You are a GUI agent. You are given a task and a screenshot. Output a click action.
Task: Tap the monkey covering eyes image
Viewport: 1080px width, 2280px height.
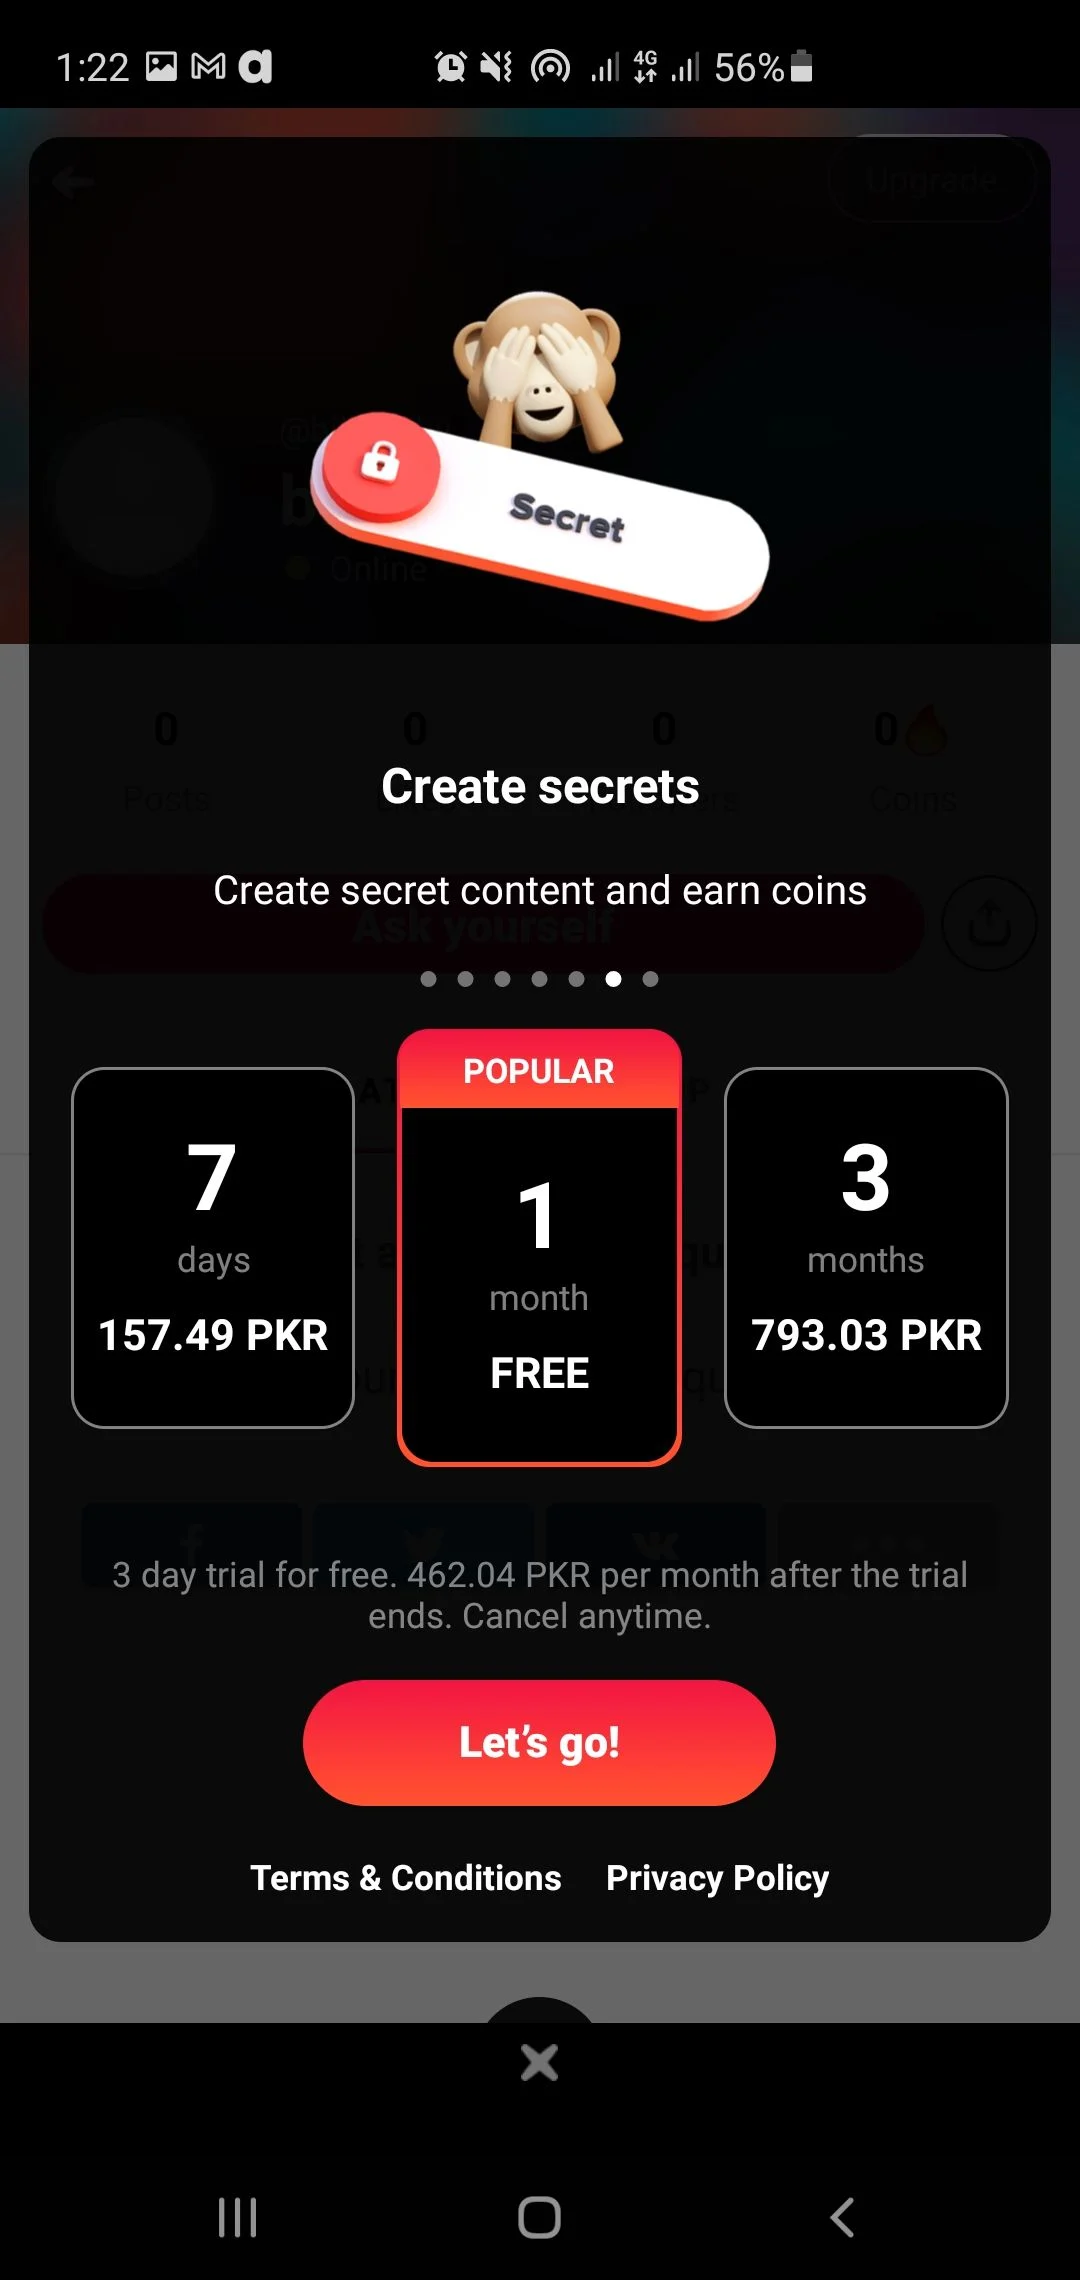538,369
